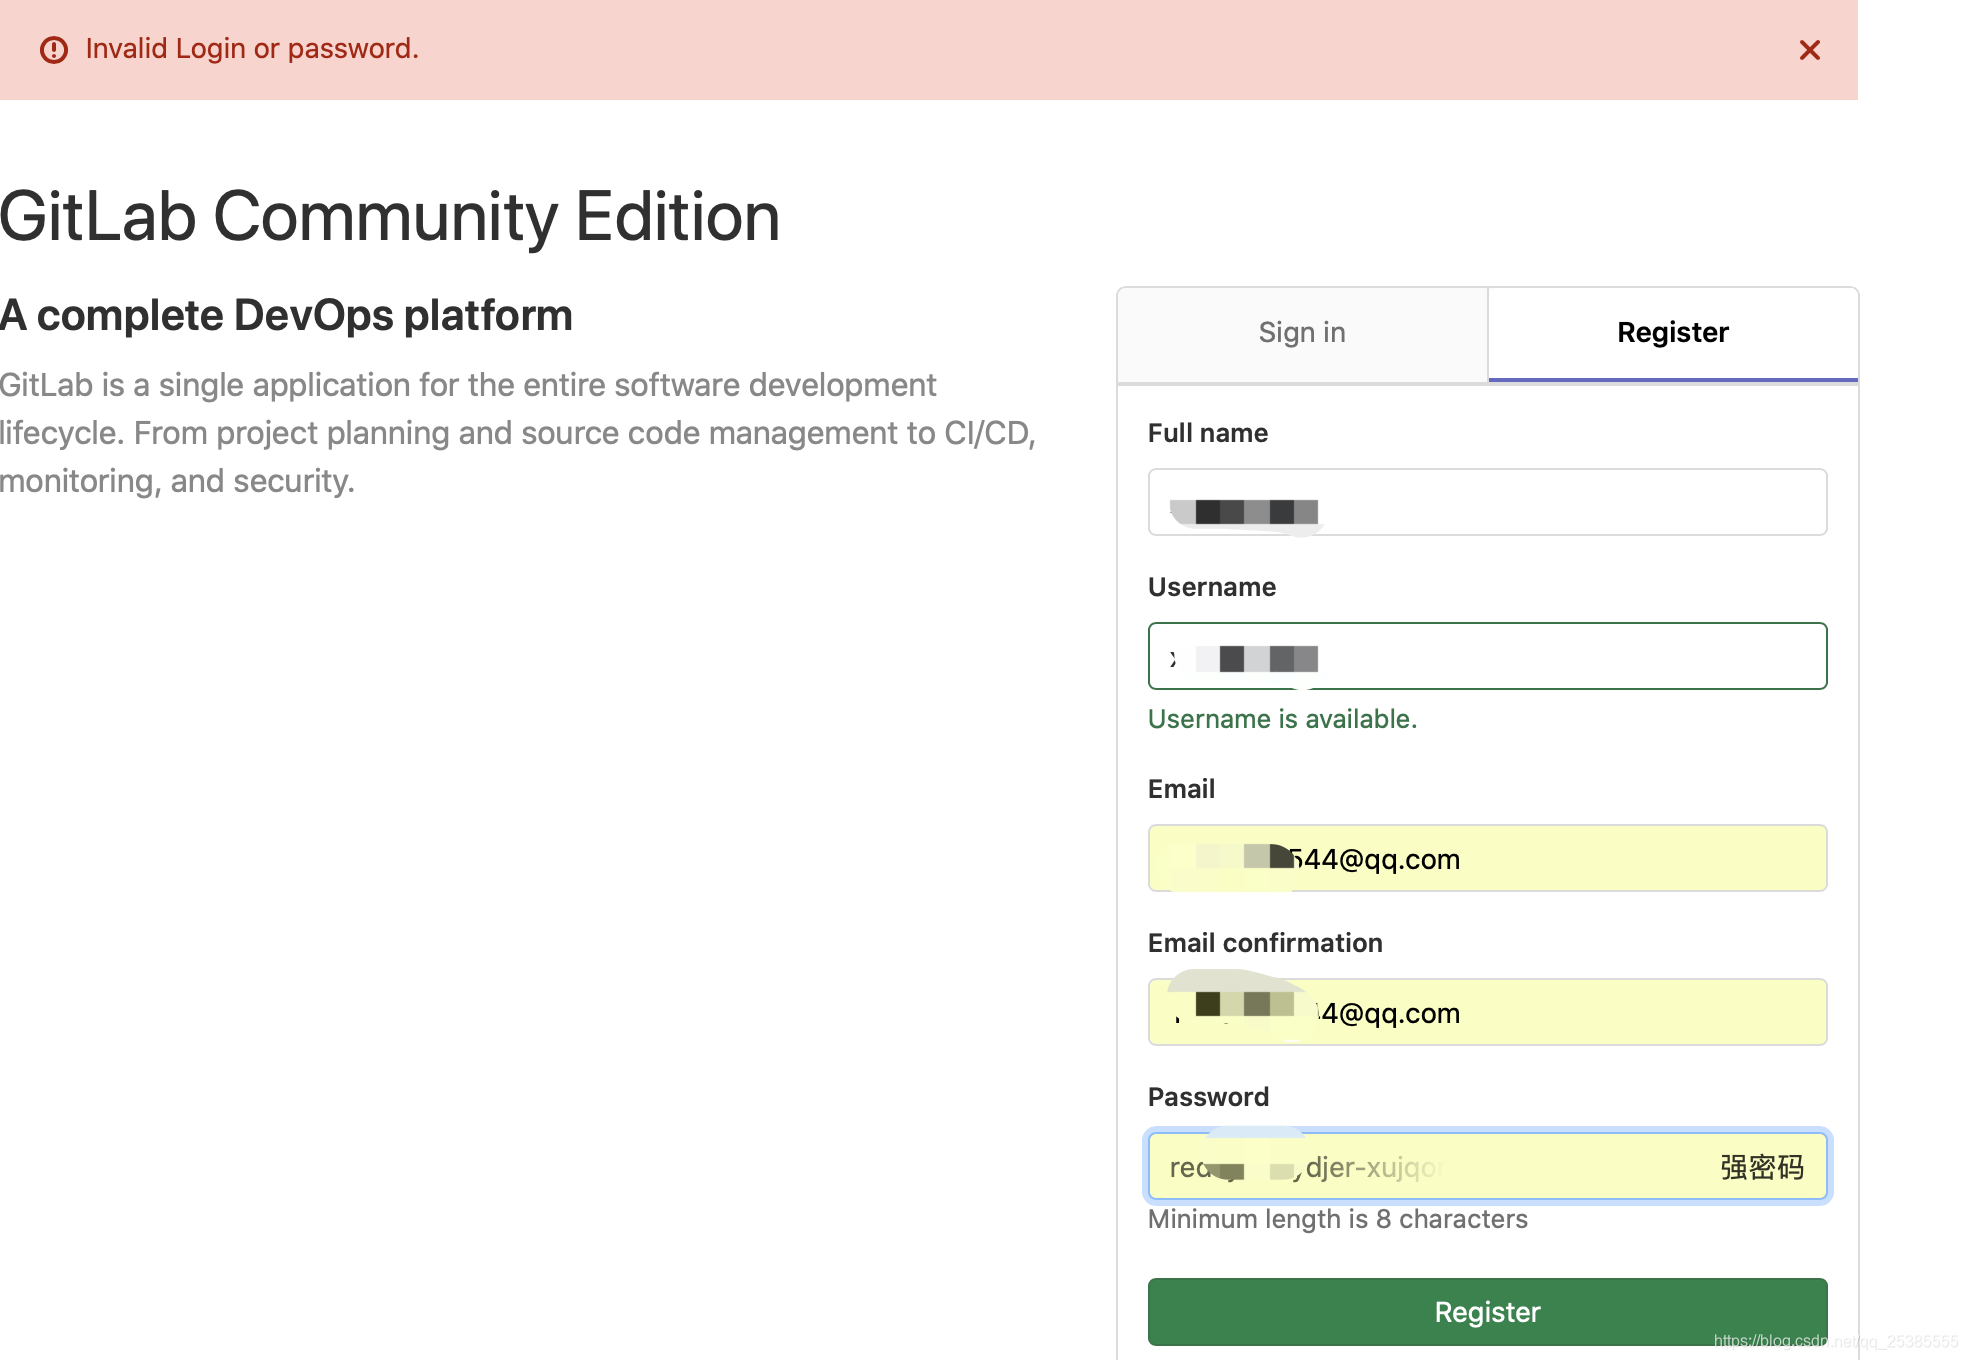Dismiss the invalid login alert

pyautogui.click(x=1809, y=50)
